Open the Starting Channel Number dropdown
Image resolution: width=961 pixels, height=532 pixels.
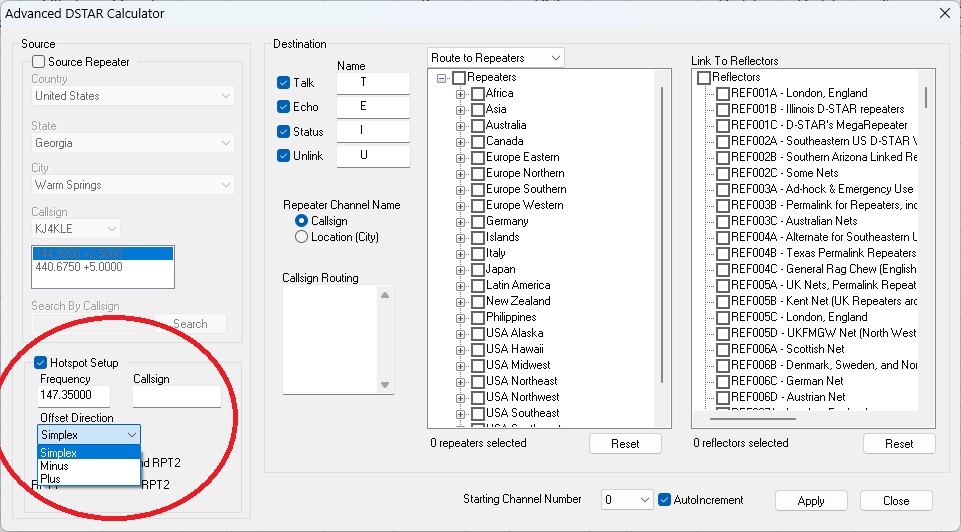[626, 500]
